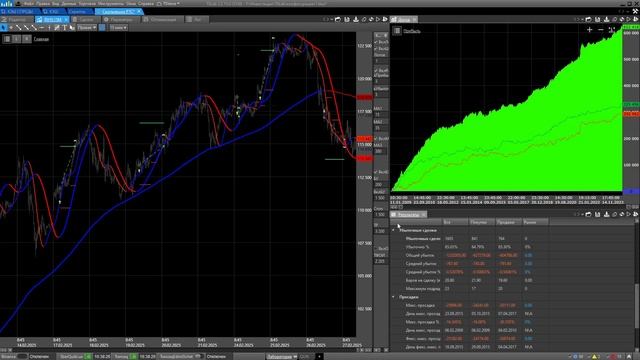This screenshot has width=640, height=360.
Task: Click the Средний убыток % row label
Action: (x=423, y=272)
